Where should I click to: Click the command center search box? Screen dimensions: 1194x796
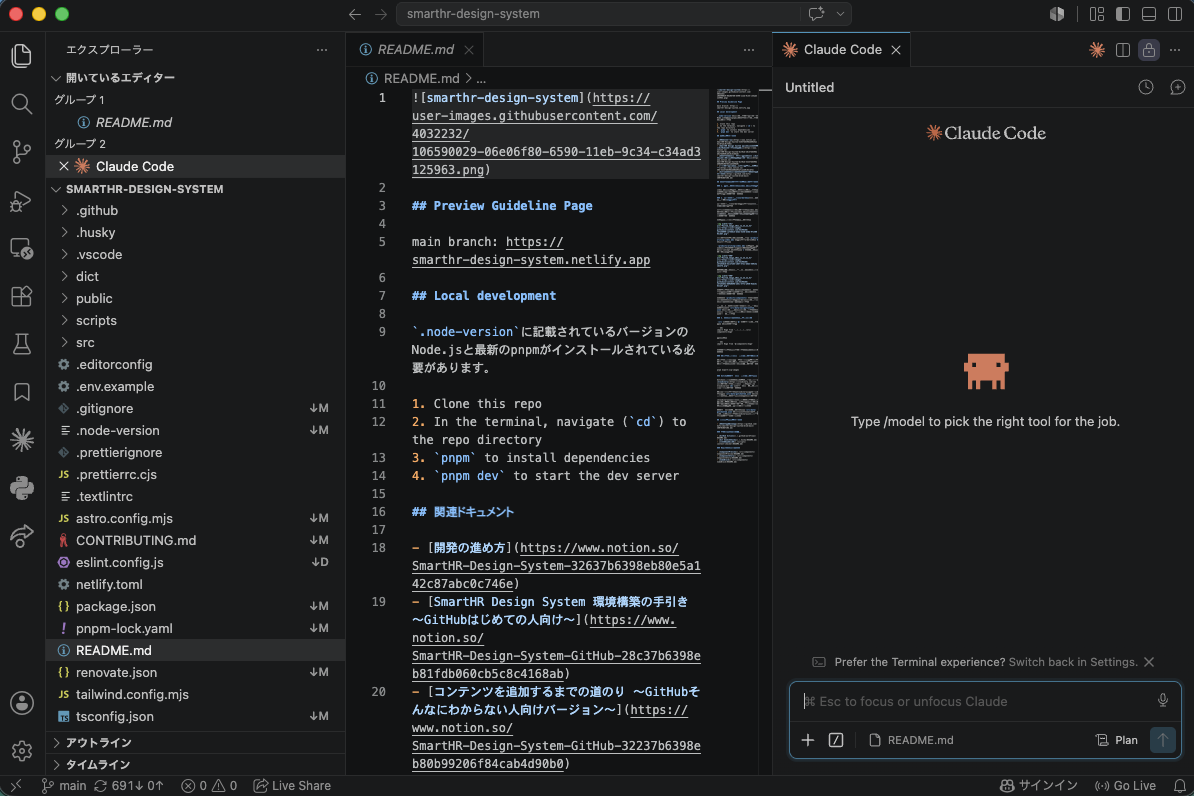pos(598,14)
